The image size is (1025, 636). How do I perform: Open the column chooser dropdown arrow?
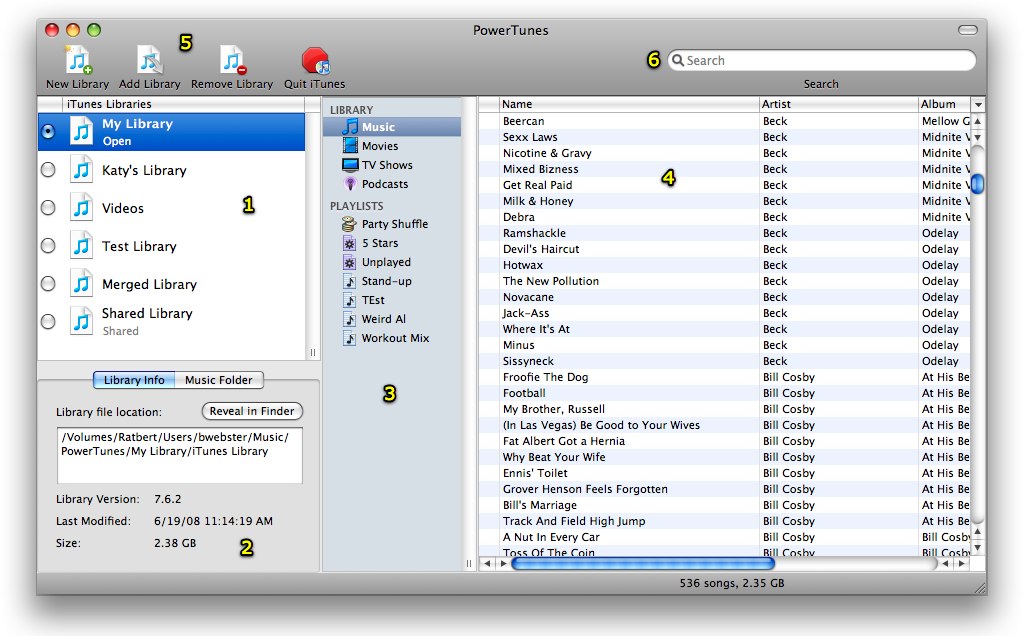(x=977, y=104)
